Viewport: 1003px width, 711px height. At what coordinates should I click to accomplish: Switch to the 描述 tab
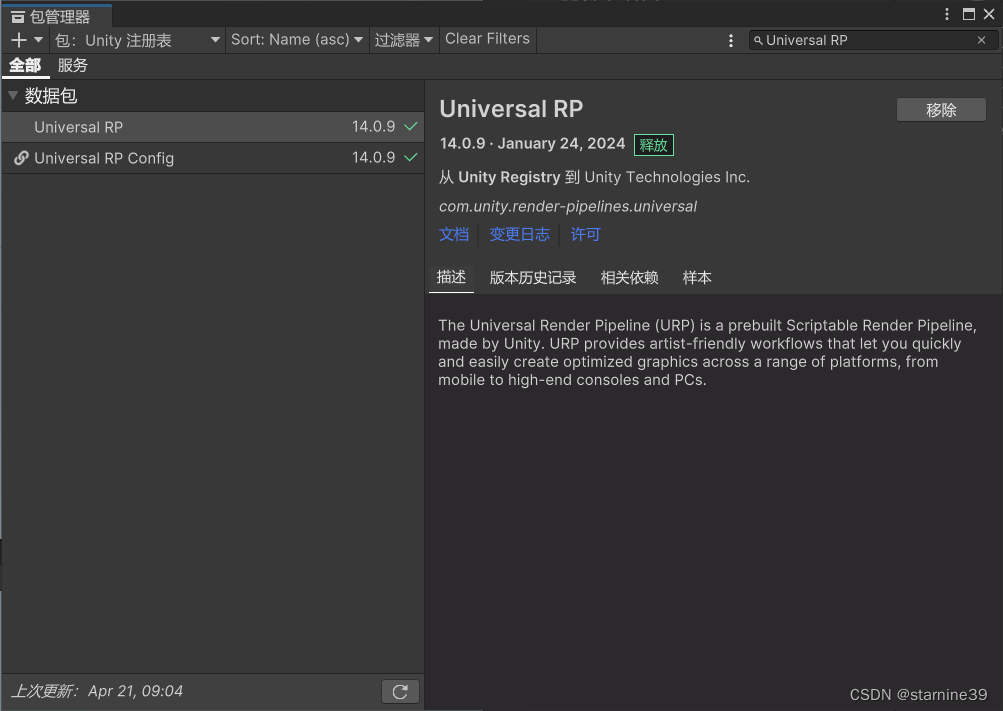pyautogui.click(x=451, y=277)
